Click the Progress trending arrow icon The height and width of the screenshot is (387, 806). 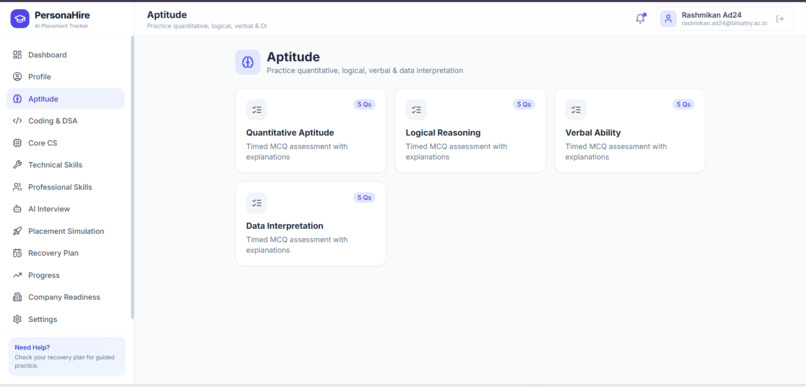[x=17, y=275]
